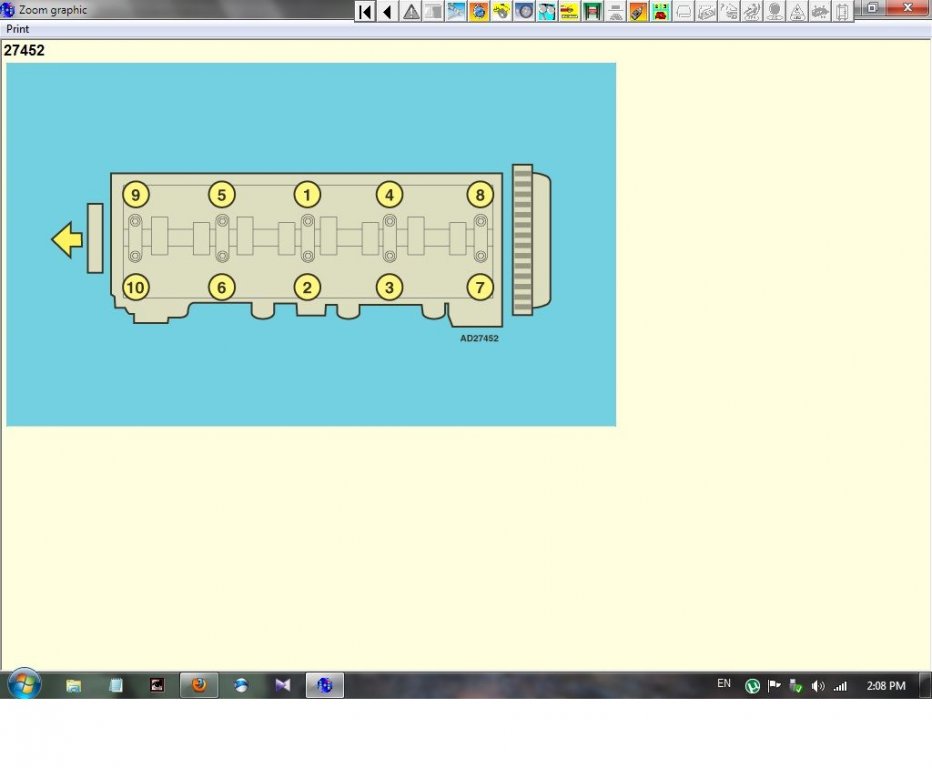932x768 pixels.
Task: Go back using the left arrow button
Action: click(388, 11)
